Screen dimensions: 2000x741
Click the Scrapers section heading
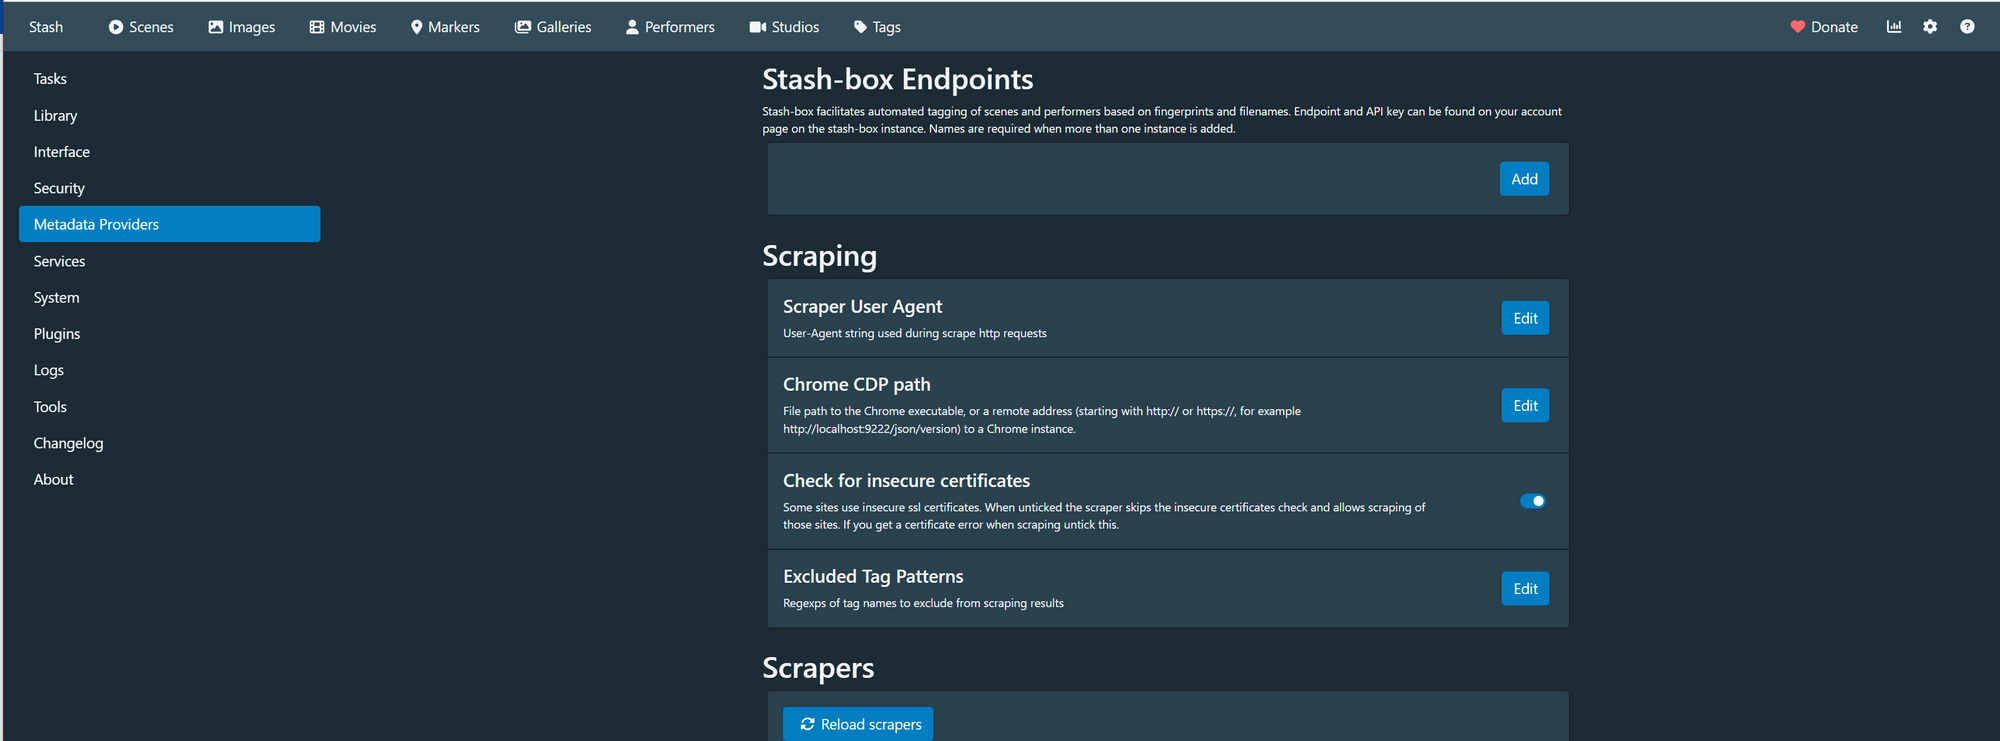tap(818, 668)
